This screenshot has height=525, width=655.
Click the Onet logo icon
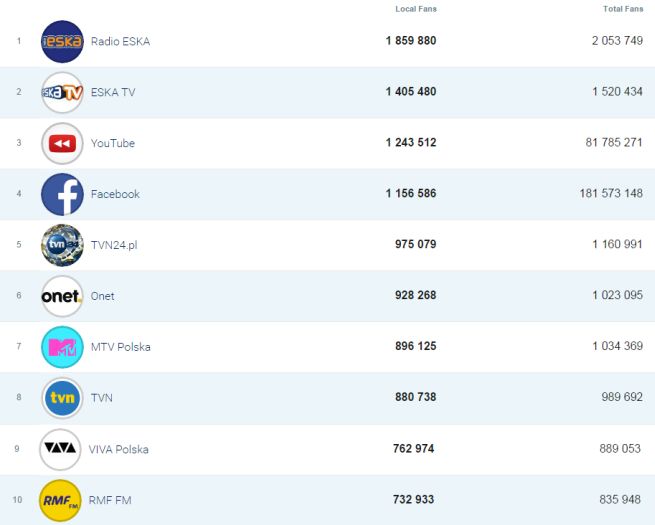62,296
